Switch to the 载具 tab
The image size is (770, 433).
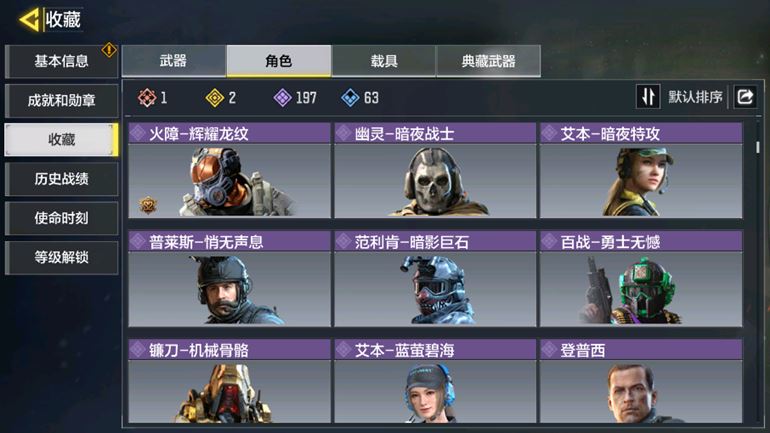click(384, 61)
